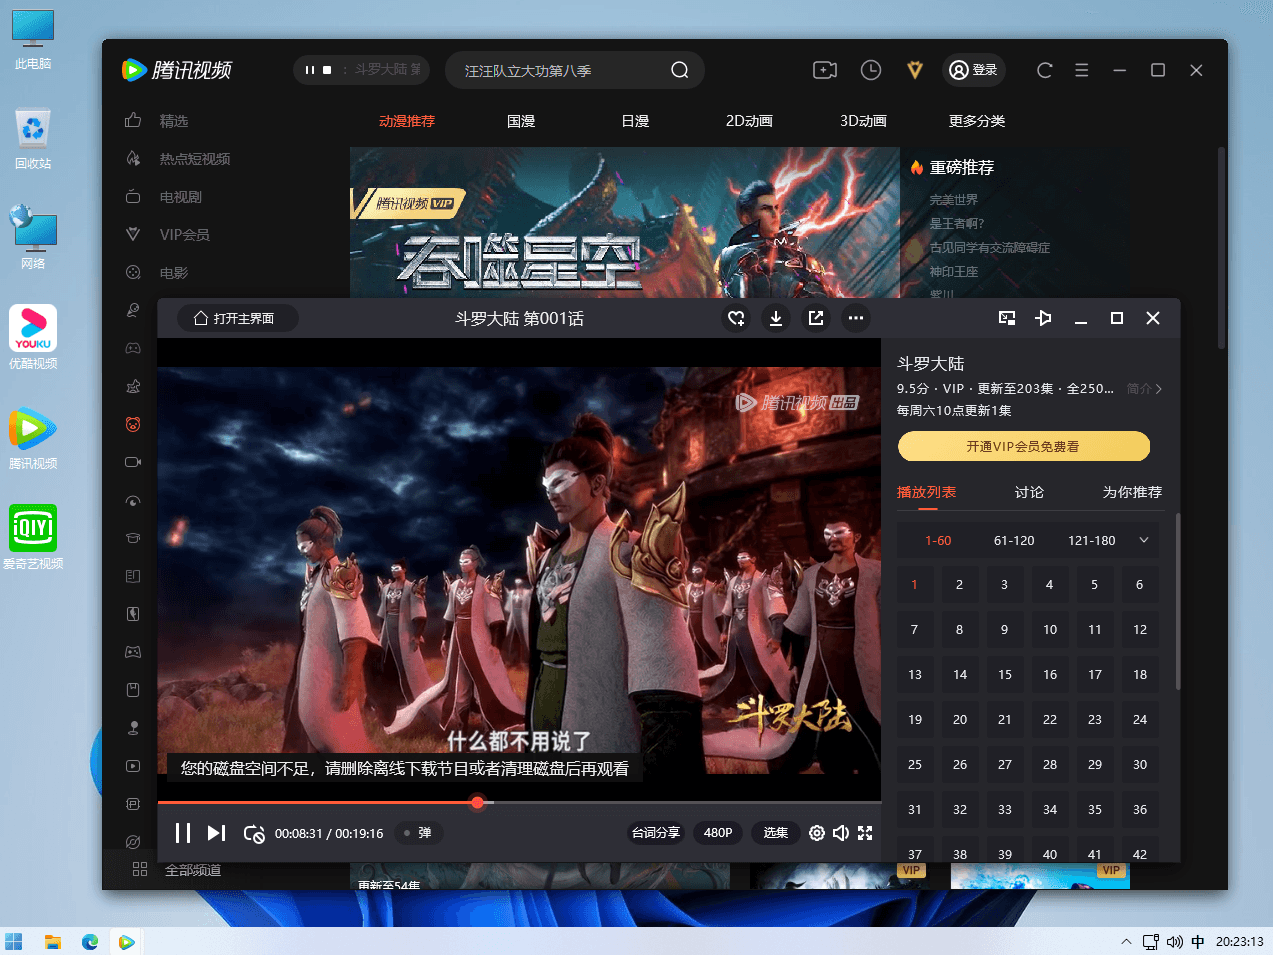
Task: Expand the episode range dropdown arrow
Action: tap(1144, 540)
